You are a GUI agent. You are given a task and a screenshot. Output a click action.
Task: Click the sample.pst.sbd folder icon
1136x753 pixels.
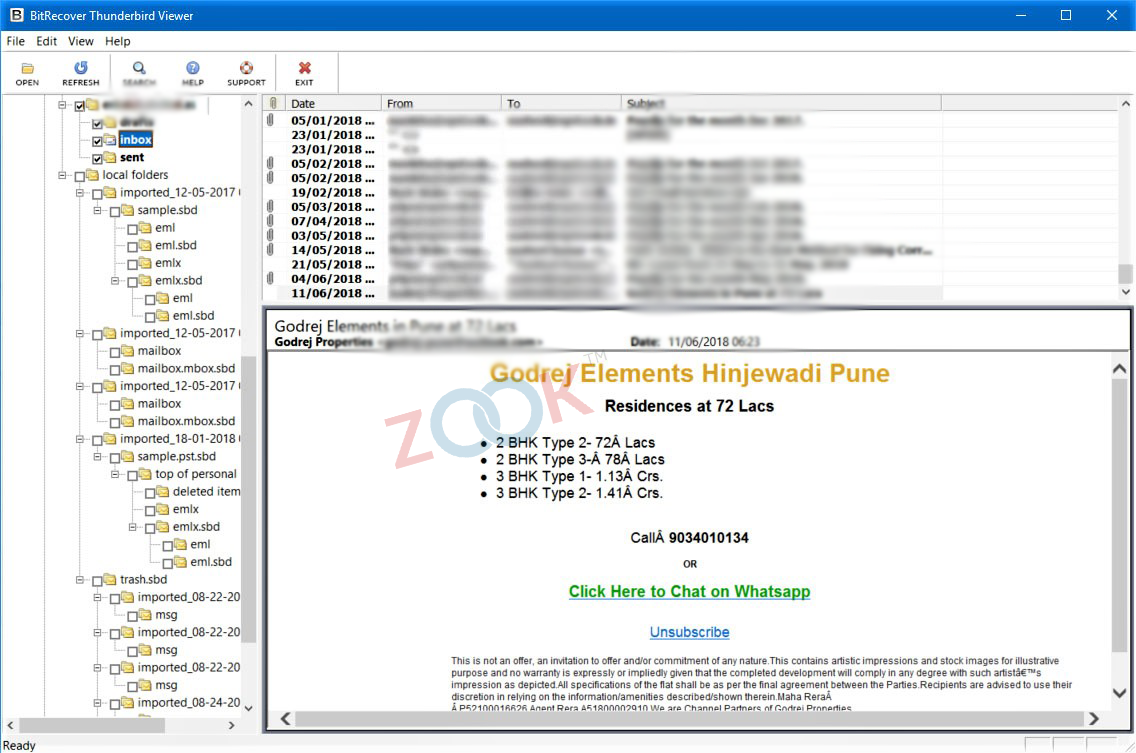pos(127,456)
